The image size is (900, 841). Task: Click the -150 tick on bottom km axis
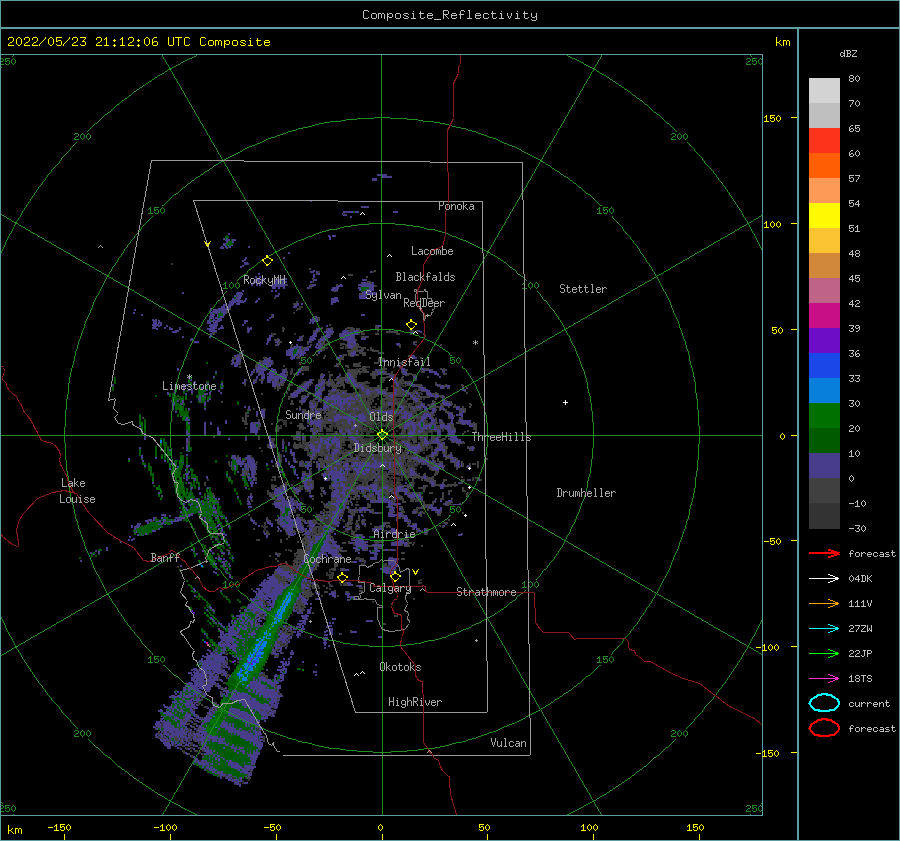pyautogui.click(x=59, y=827)
